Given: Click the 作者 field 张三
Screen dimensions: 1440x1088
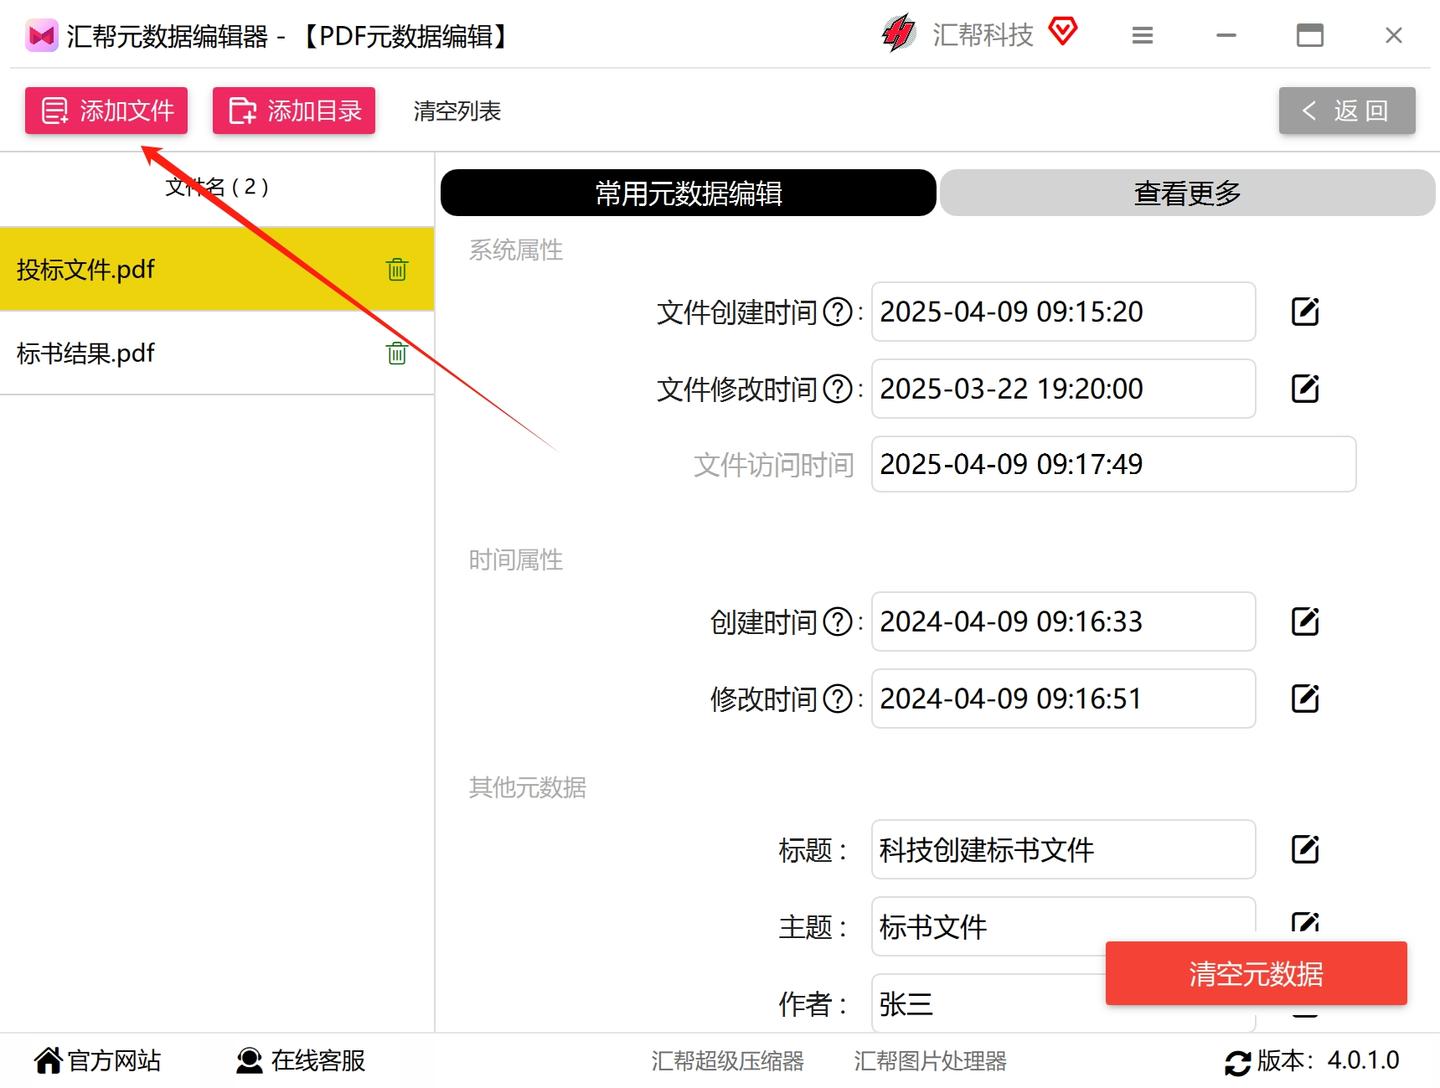Looking at the screenshot, I should [1063, 1004].
